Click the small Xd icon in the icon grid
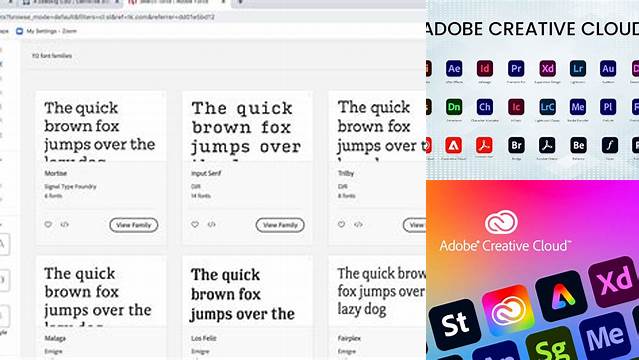The height and width of the screenshot is (360, 639). pyautogui.click(x=547, y=69)
